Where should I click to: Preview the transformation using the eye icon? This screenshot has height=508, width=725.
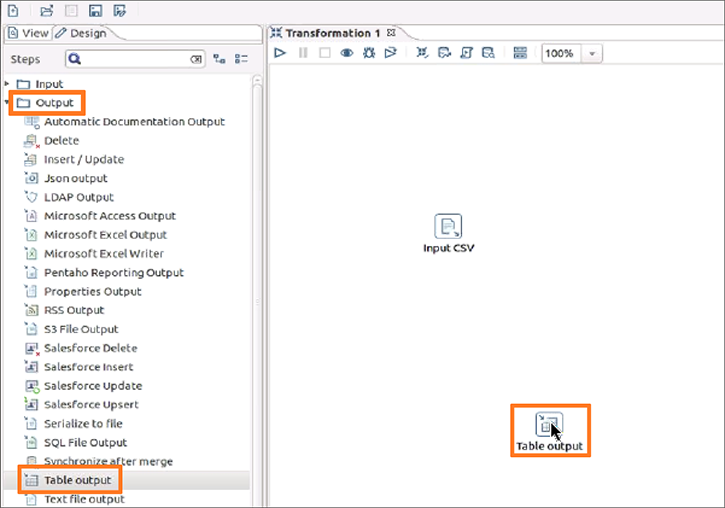click(346, 53)
